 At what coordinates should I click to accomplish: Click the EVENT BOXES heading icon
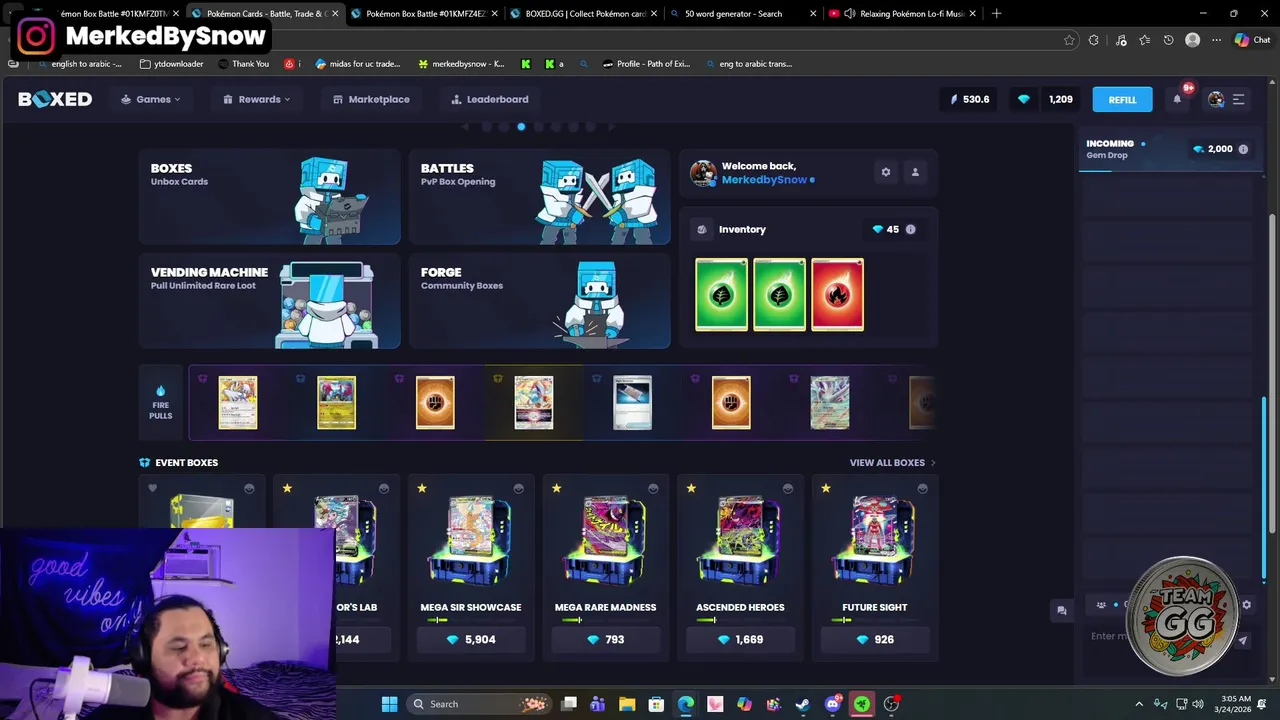(144, 463)
